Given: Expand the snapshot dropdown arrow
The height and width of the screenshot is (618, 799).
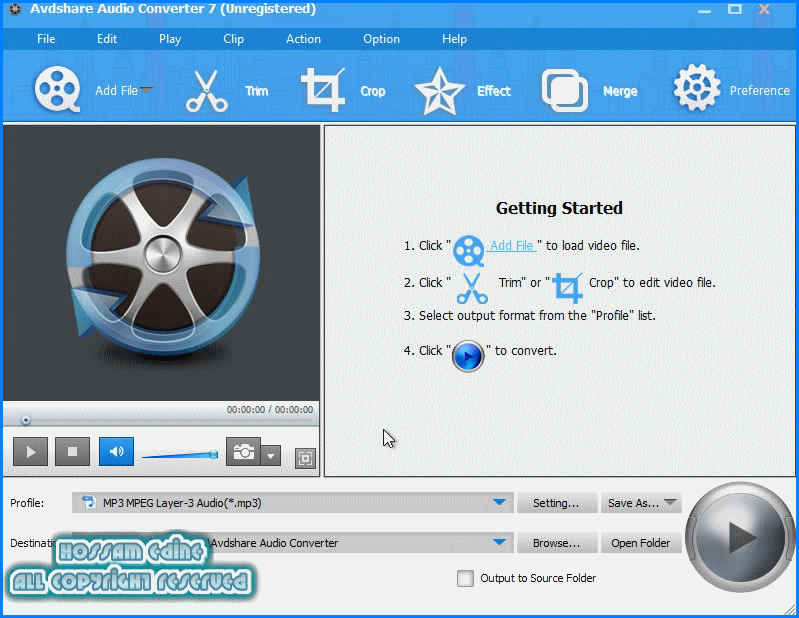Looking at the screenshot, I should click(271, 455).
